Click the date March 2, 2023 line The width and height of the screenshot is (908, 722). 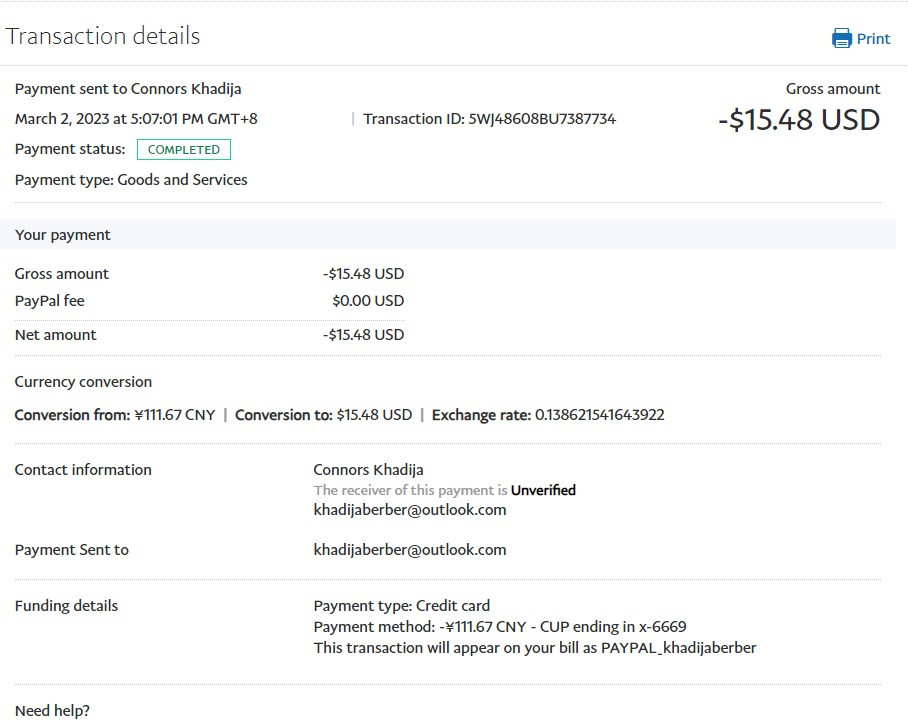click(136, 119)
